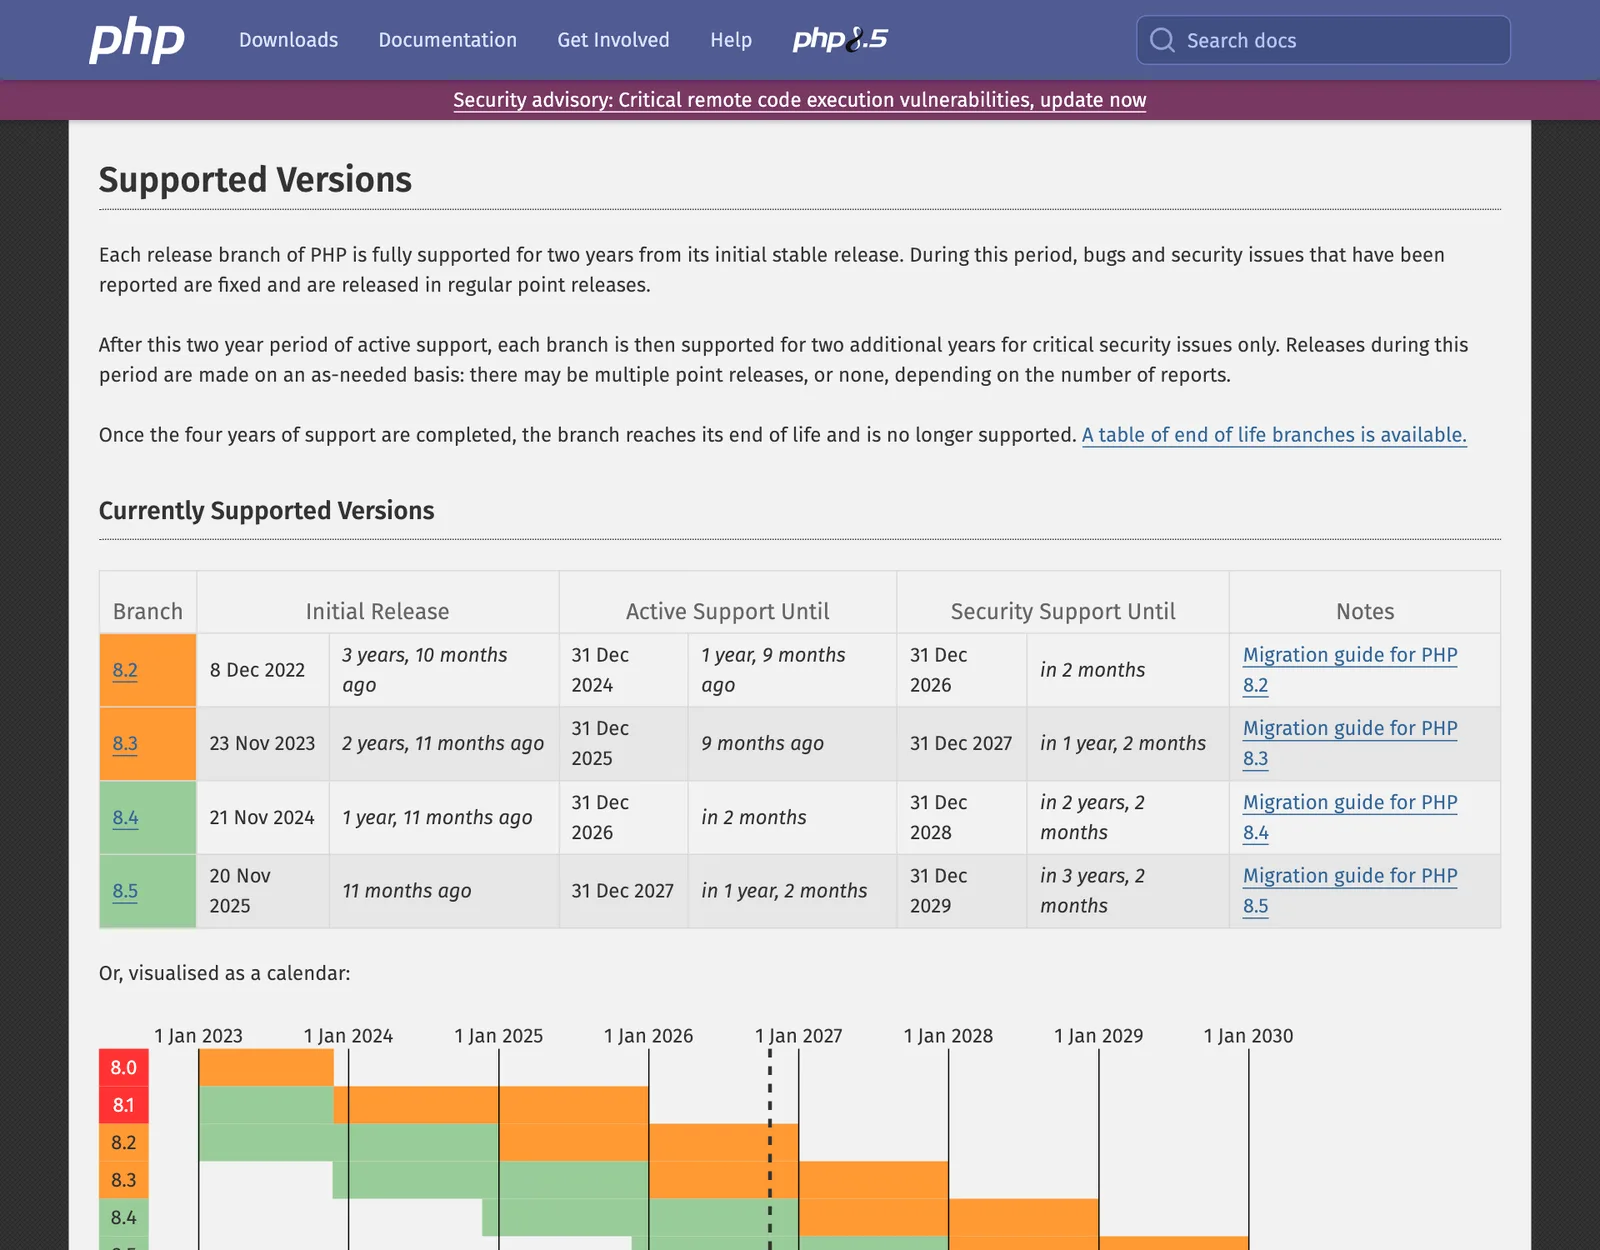Open Migration guide for PHP 8.2

pyautogui.click(x=1350, y=670)
